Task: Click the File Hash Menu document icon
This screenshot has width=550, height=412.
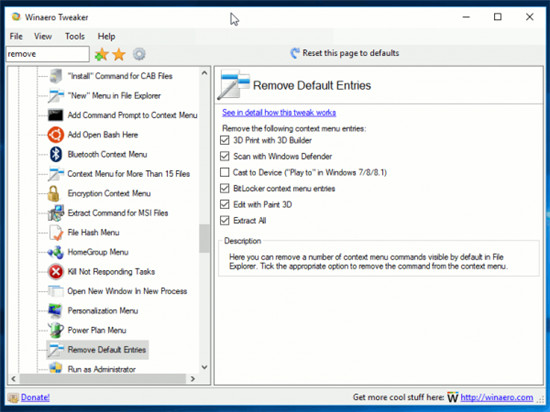Action: (56, 232)
